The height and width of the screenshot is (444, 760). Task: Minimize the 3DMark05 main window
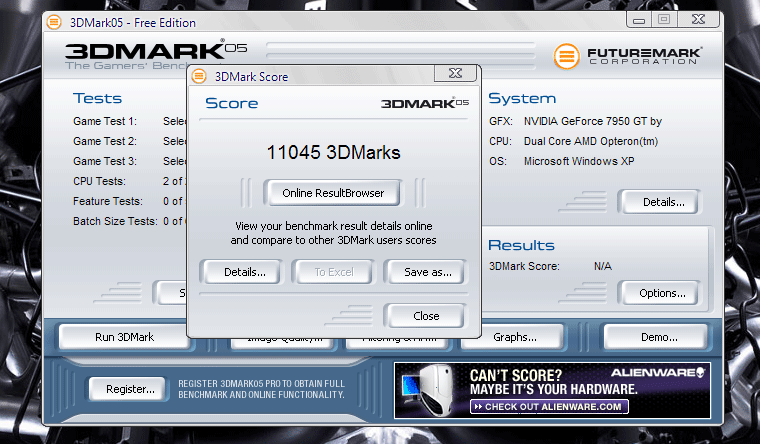point(639,20)
